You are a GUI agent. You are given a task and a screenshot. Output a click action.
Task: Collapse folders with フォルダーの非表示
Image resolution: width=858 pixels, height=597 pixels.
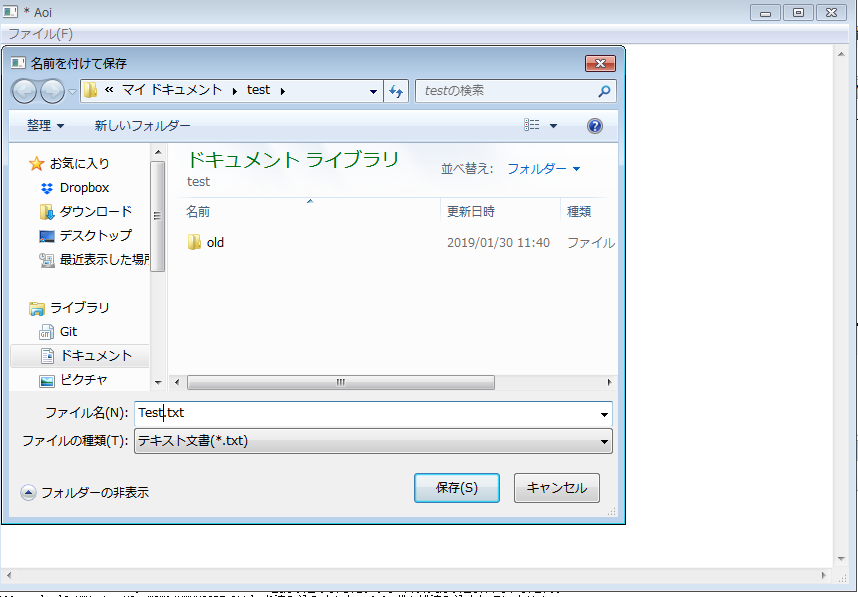85,492
